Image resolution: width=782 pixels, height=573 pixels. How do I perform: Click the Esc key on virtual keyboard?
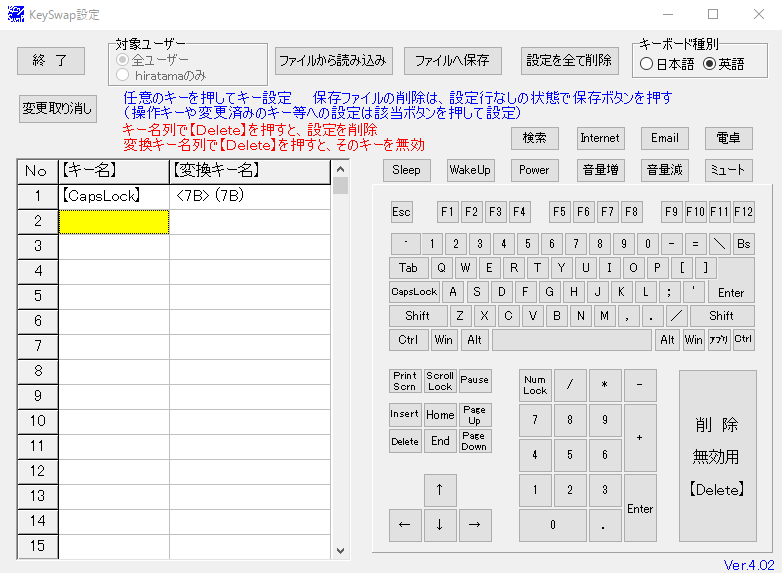coord(401,212)
